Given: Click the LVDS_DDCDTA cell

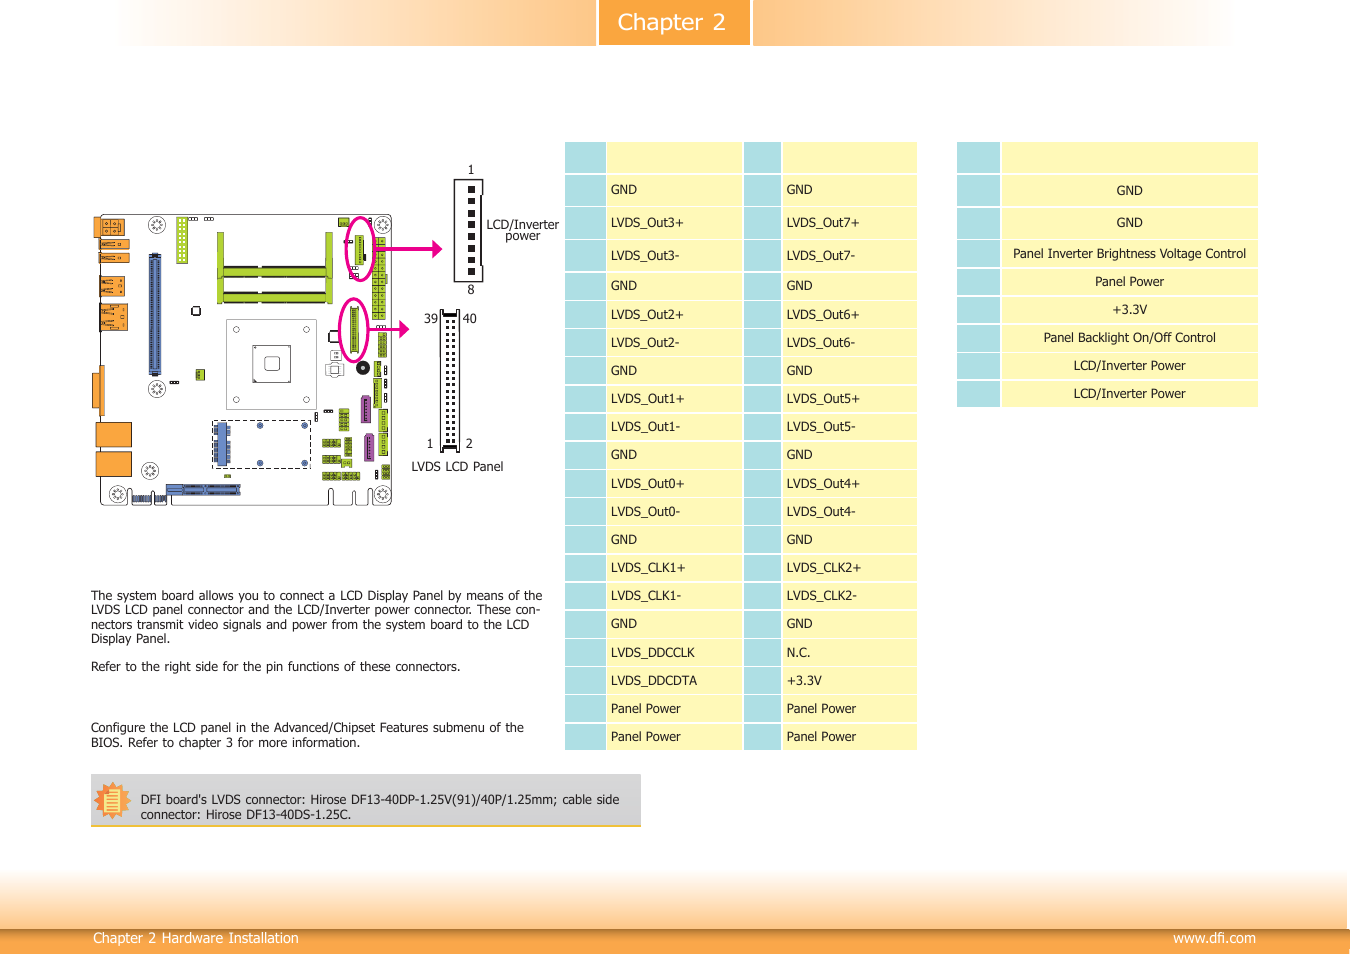Looking at the screenshot, I should pos(674,681).
